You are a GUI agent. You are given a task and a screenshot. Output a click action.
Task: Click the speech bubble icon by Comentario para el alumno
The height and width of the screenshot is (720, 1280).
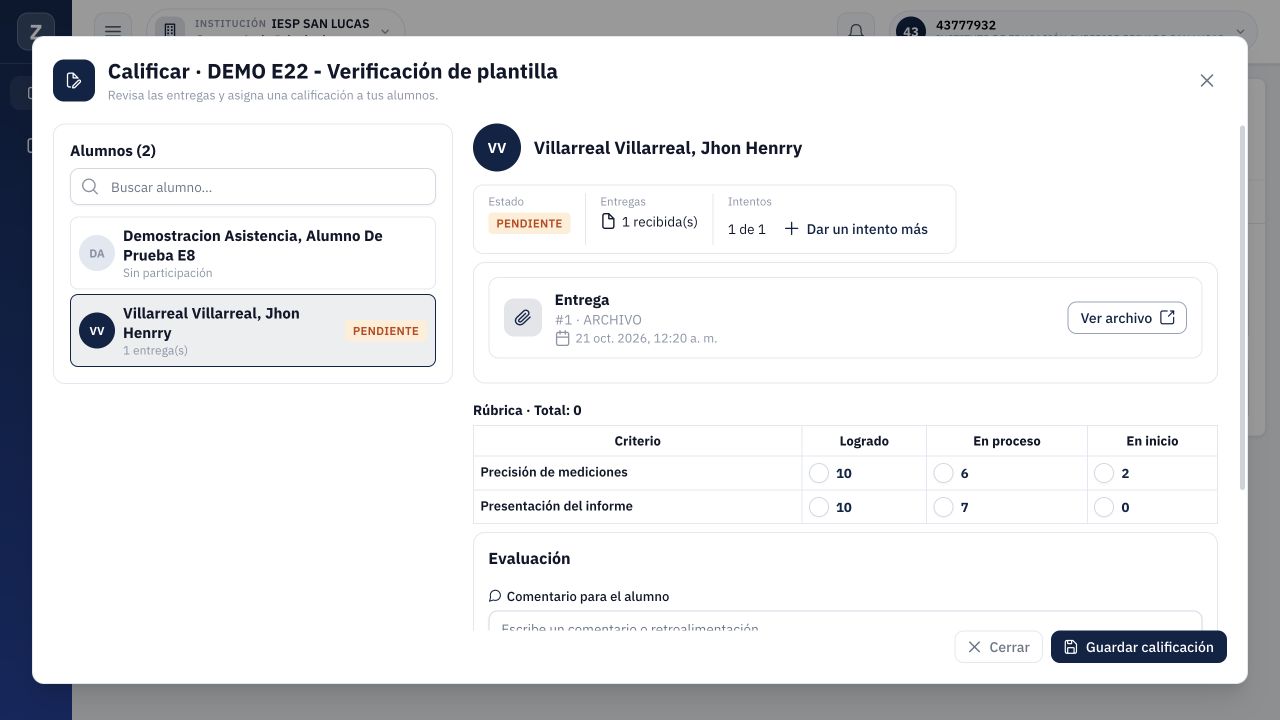pyautogui.click(x=495, y=596)
